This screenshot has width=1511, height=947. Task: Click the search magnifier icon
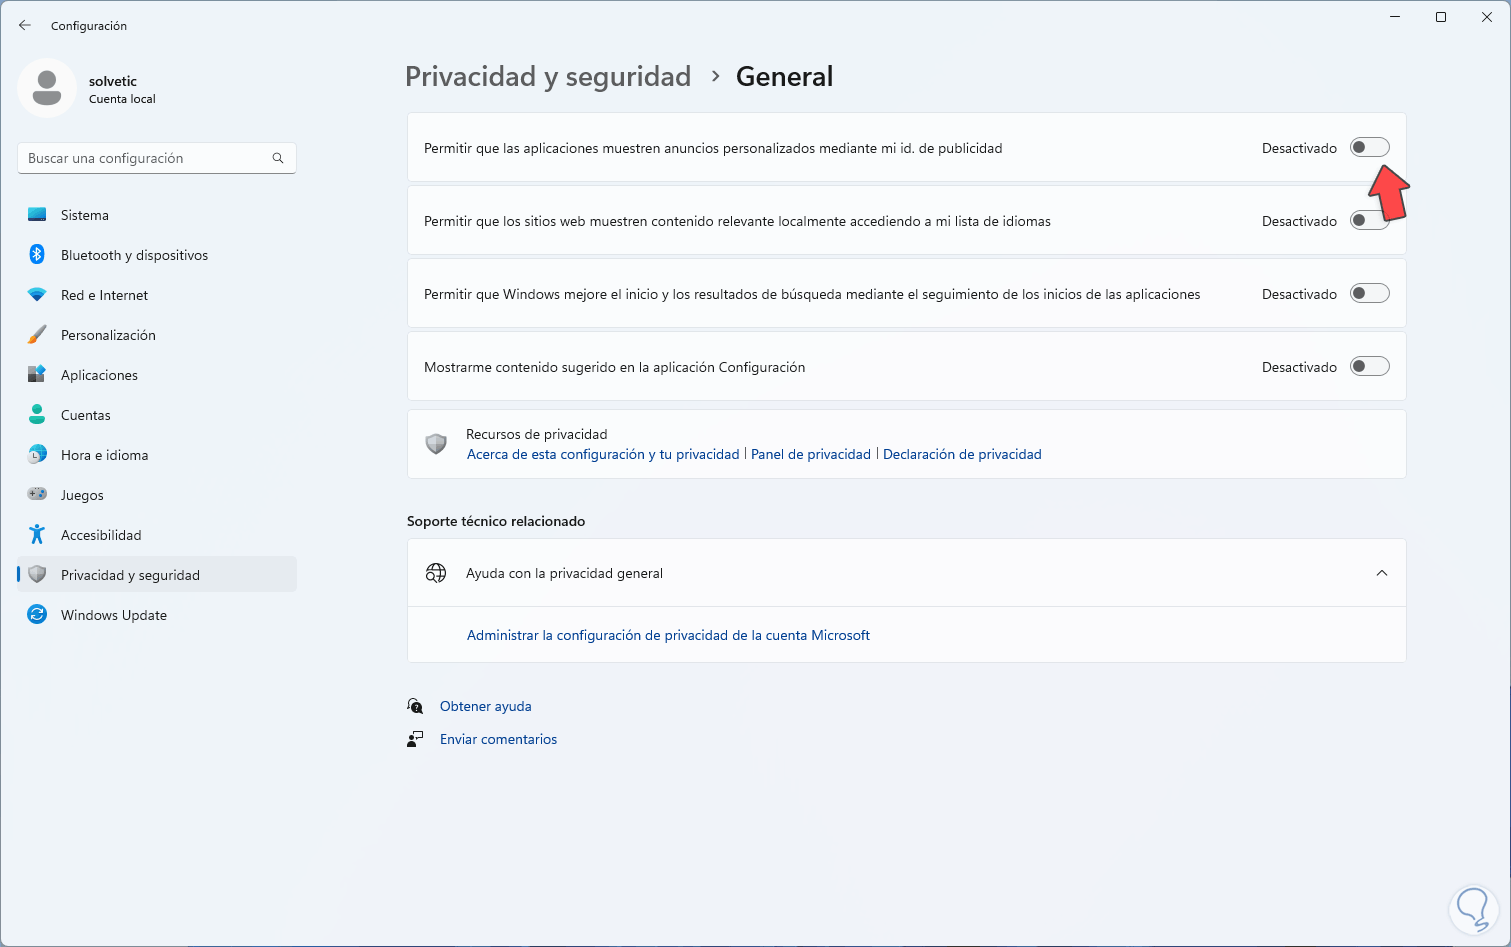(x=278, y=158)
